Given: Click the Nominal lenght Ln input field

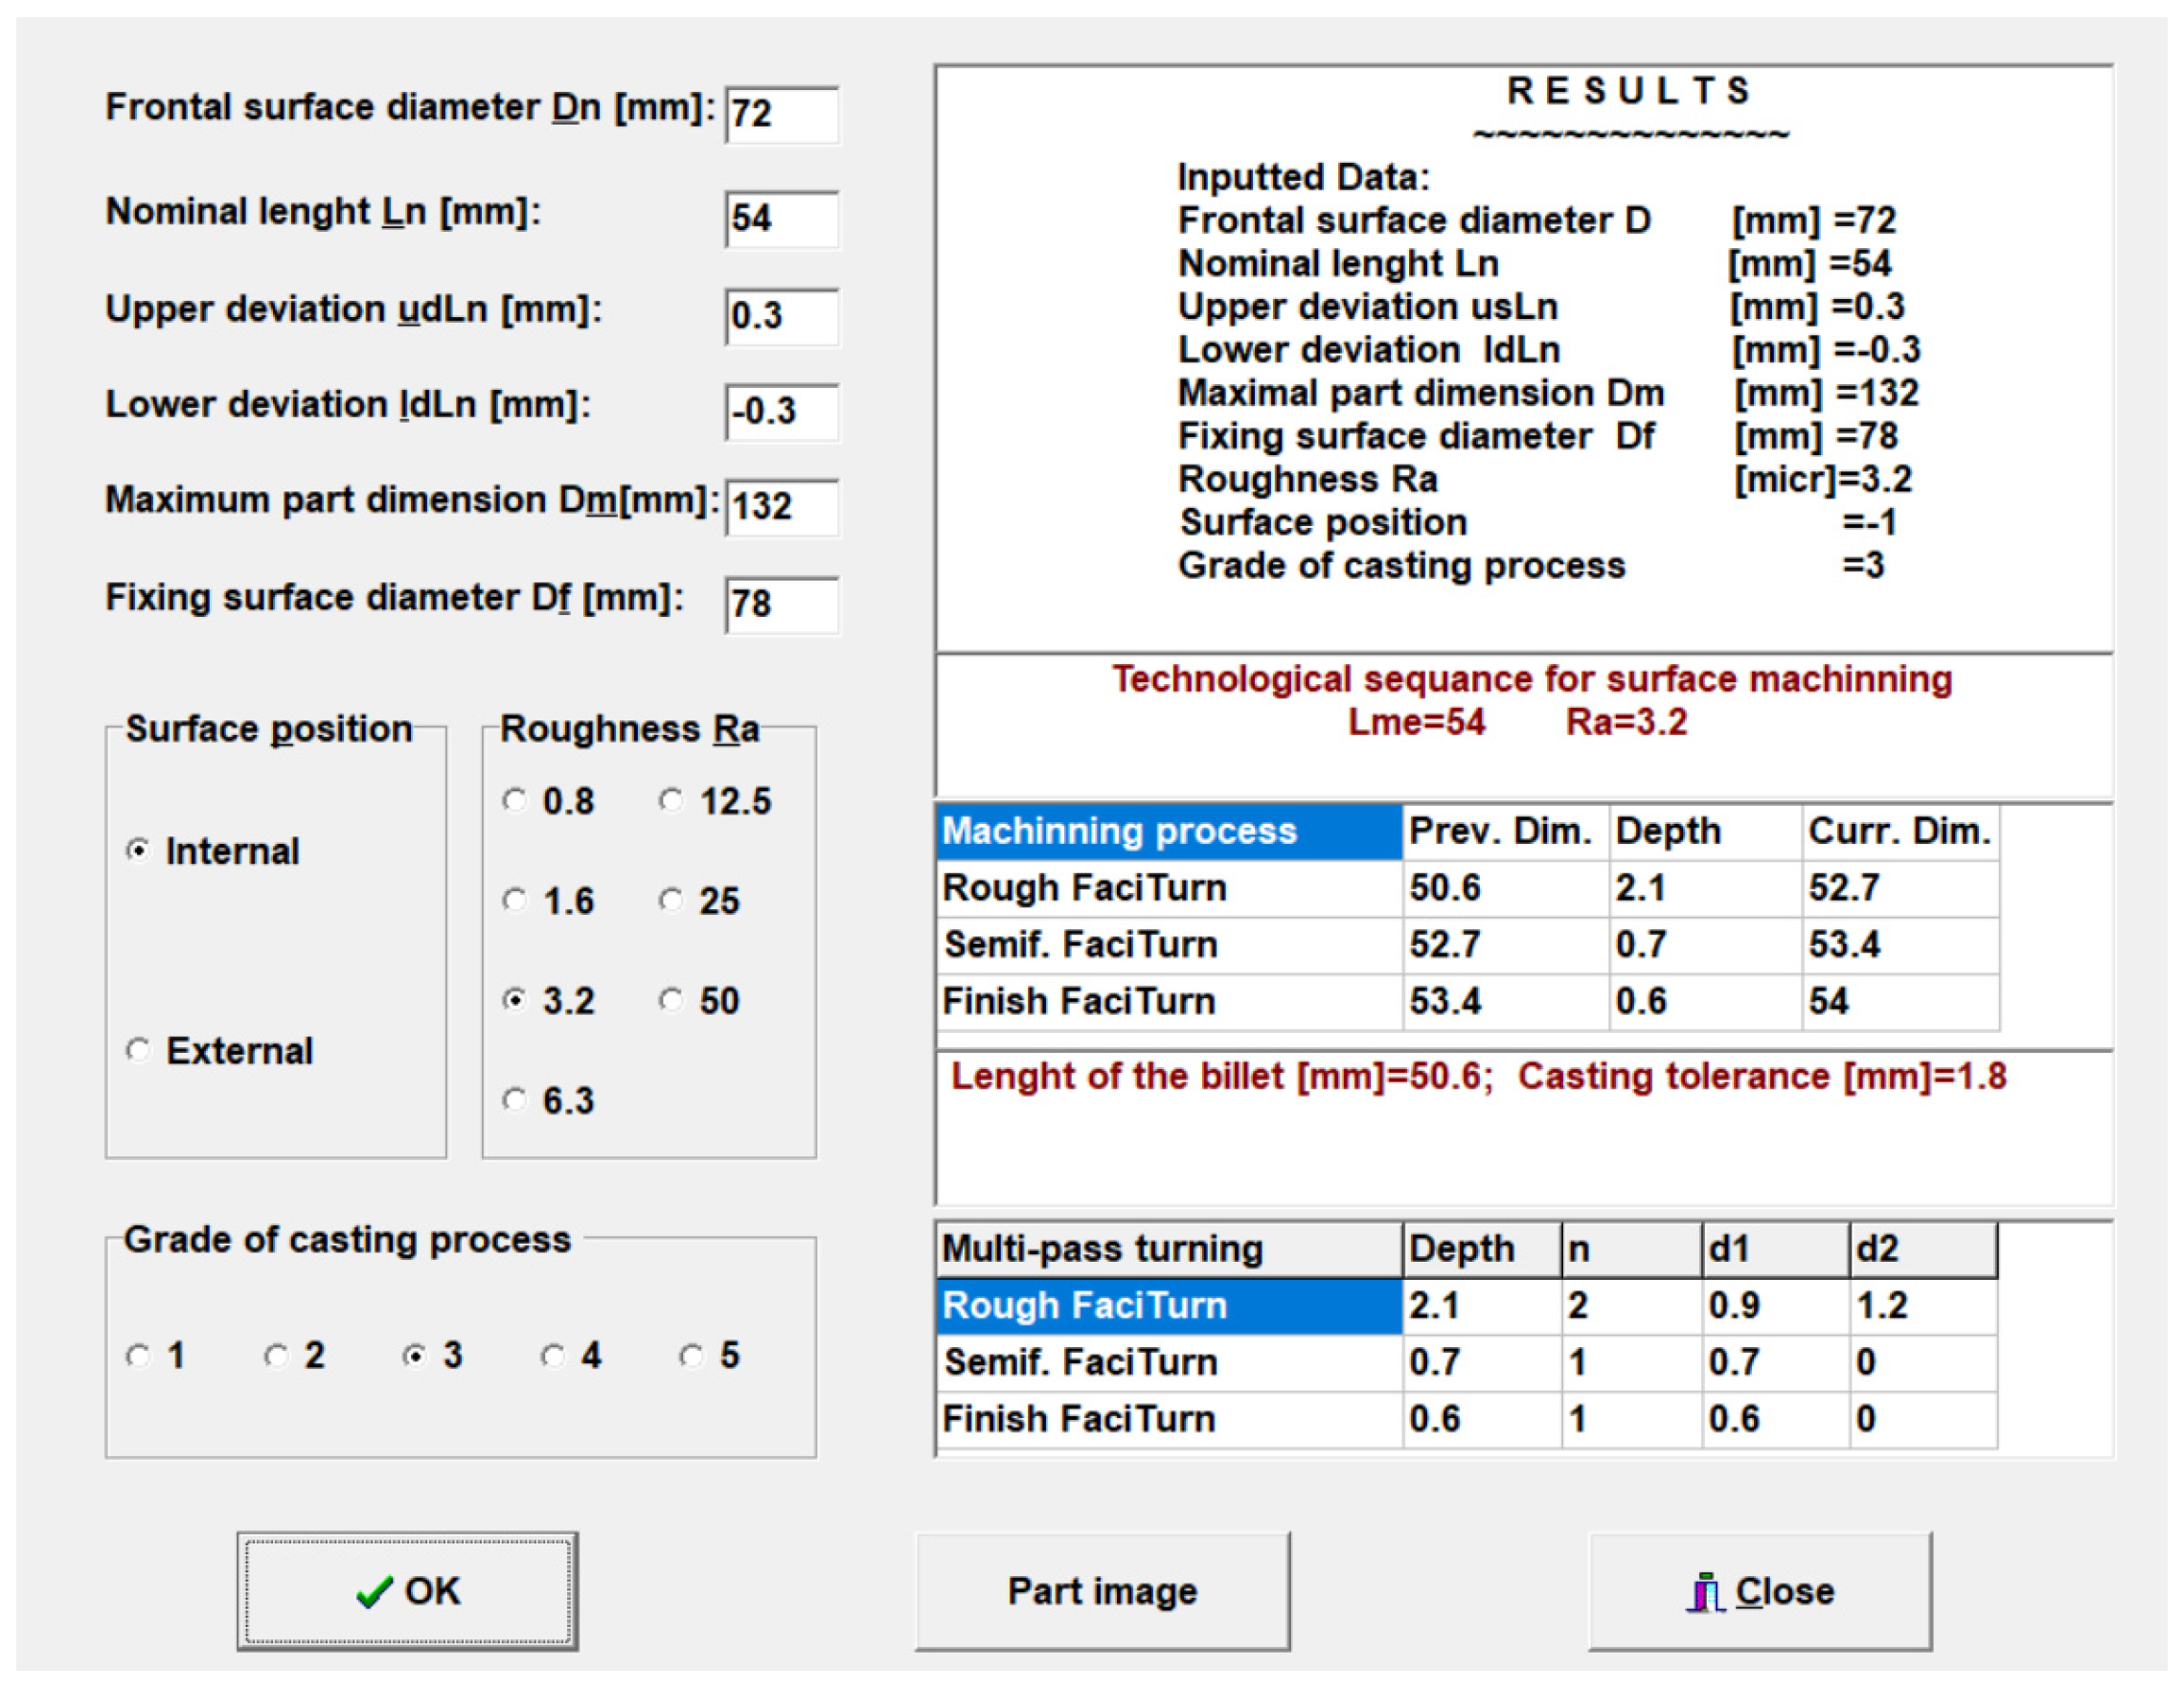Looking at the screenshot, I should tap(781, 219).
